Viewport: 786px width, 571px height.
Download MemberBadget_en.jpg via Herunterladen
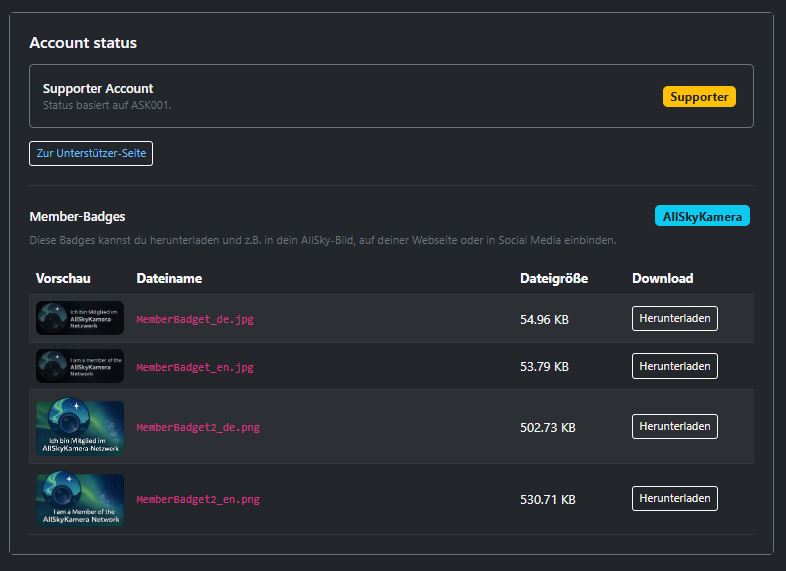tap(674, 366)
